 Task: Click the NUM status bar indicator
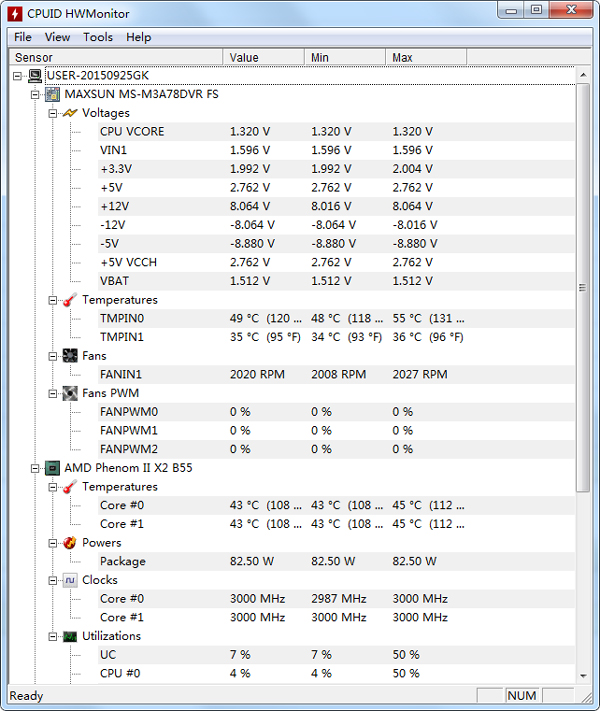click(522, 696)
